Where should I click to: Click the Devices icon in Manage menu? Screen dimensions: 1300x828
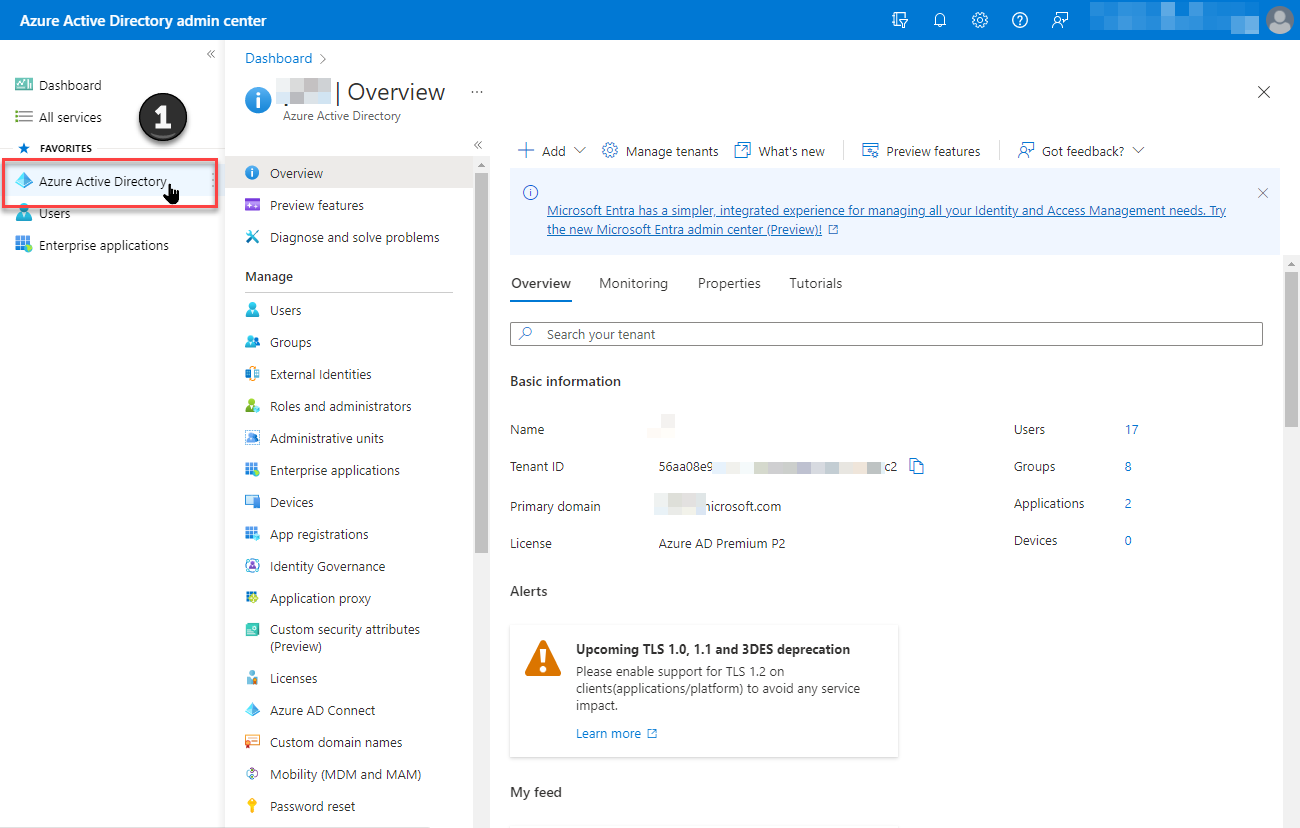252,502
